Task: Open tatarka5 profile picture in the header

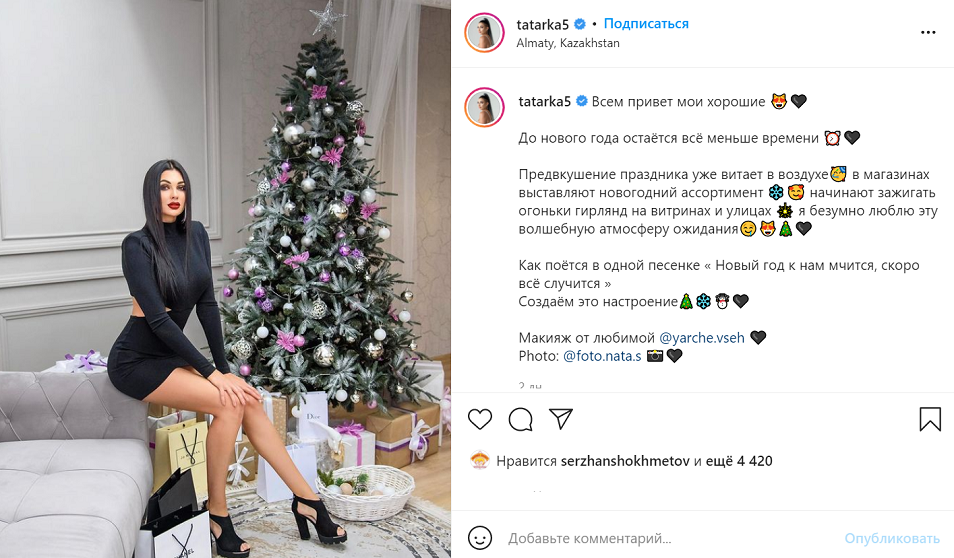Action: click(x=484, y=32)
